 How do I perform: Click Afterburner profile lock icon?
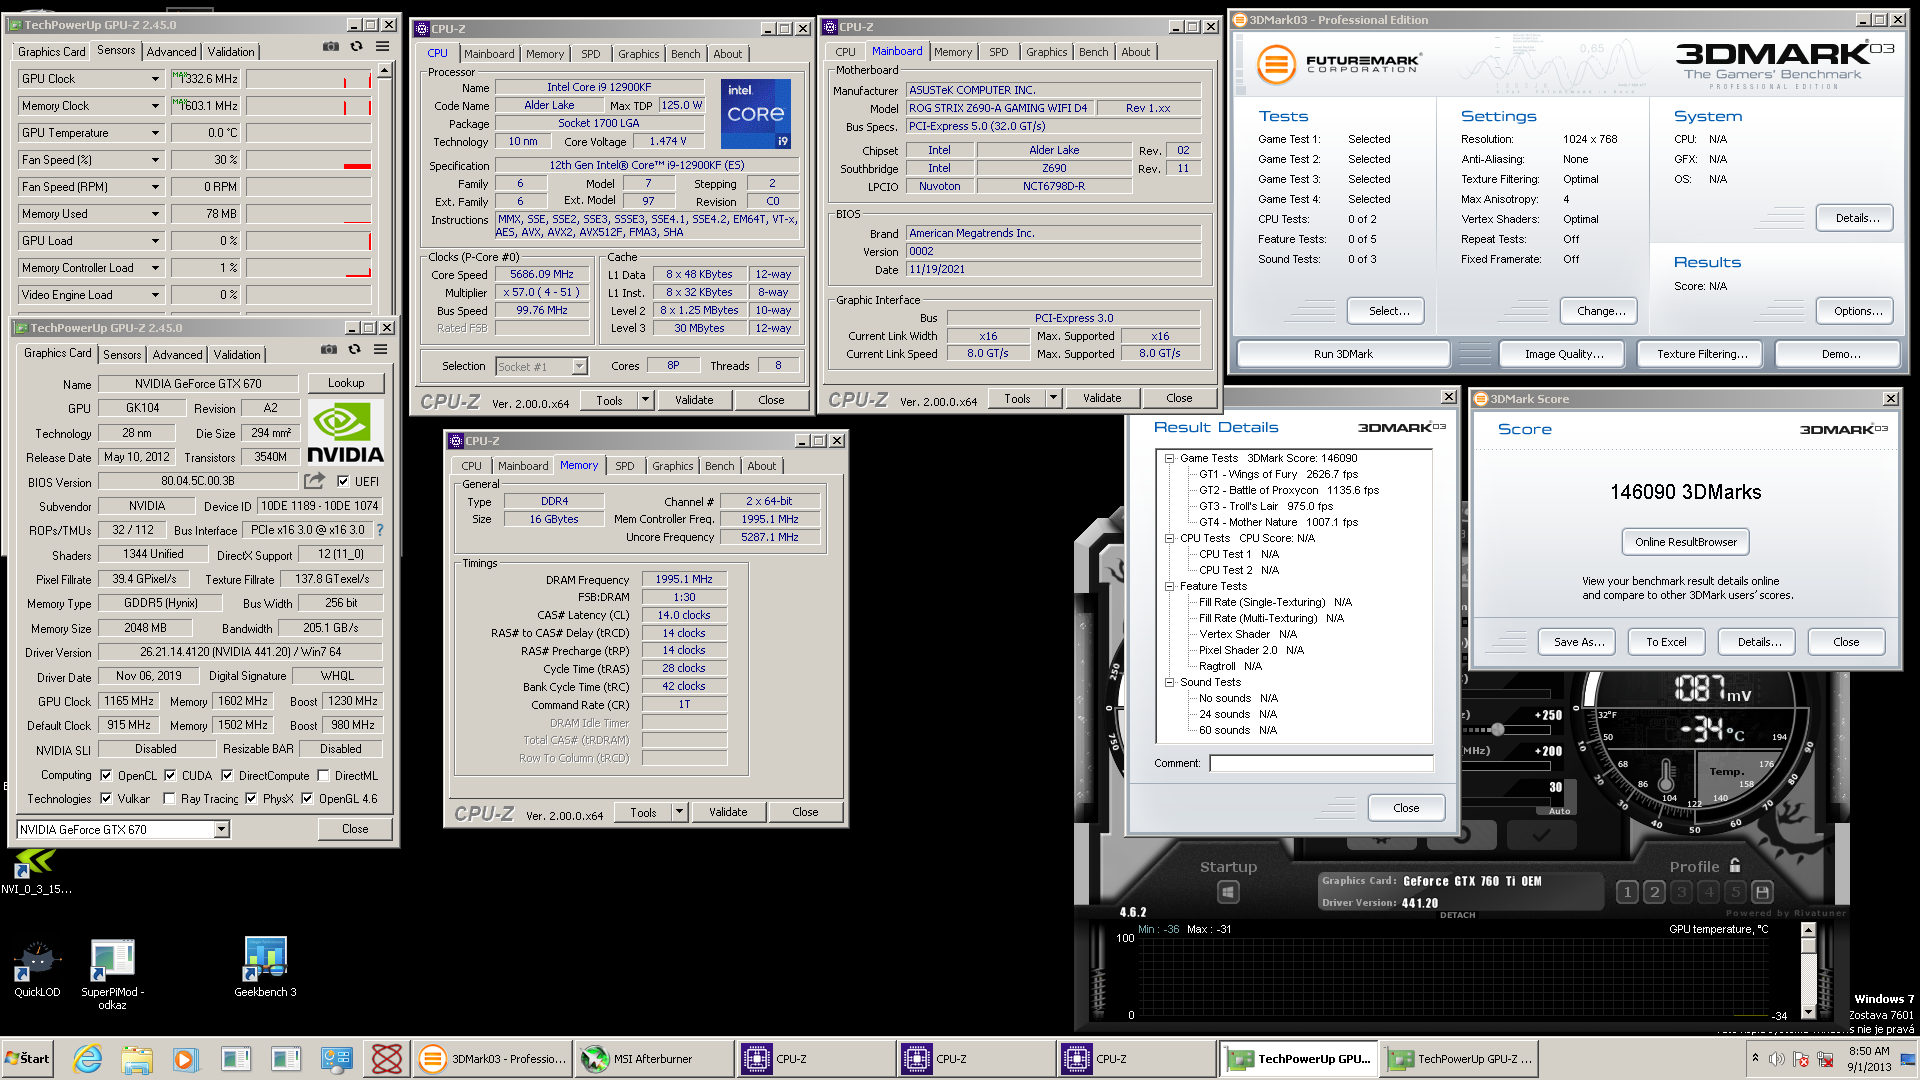pos(1735,866)
